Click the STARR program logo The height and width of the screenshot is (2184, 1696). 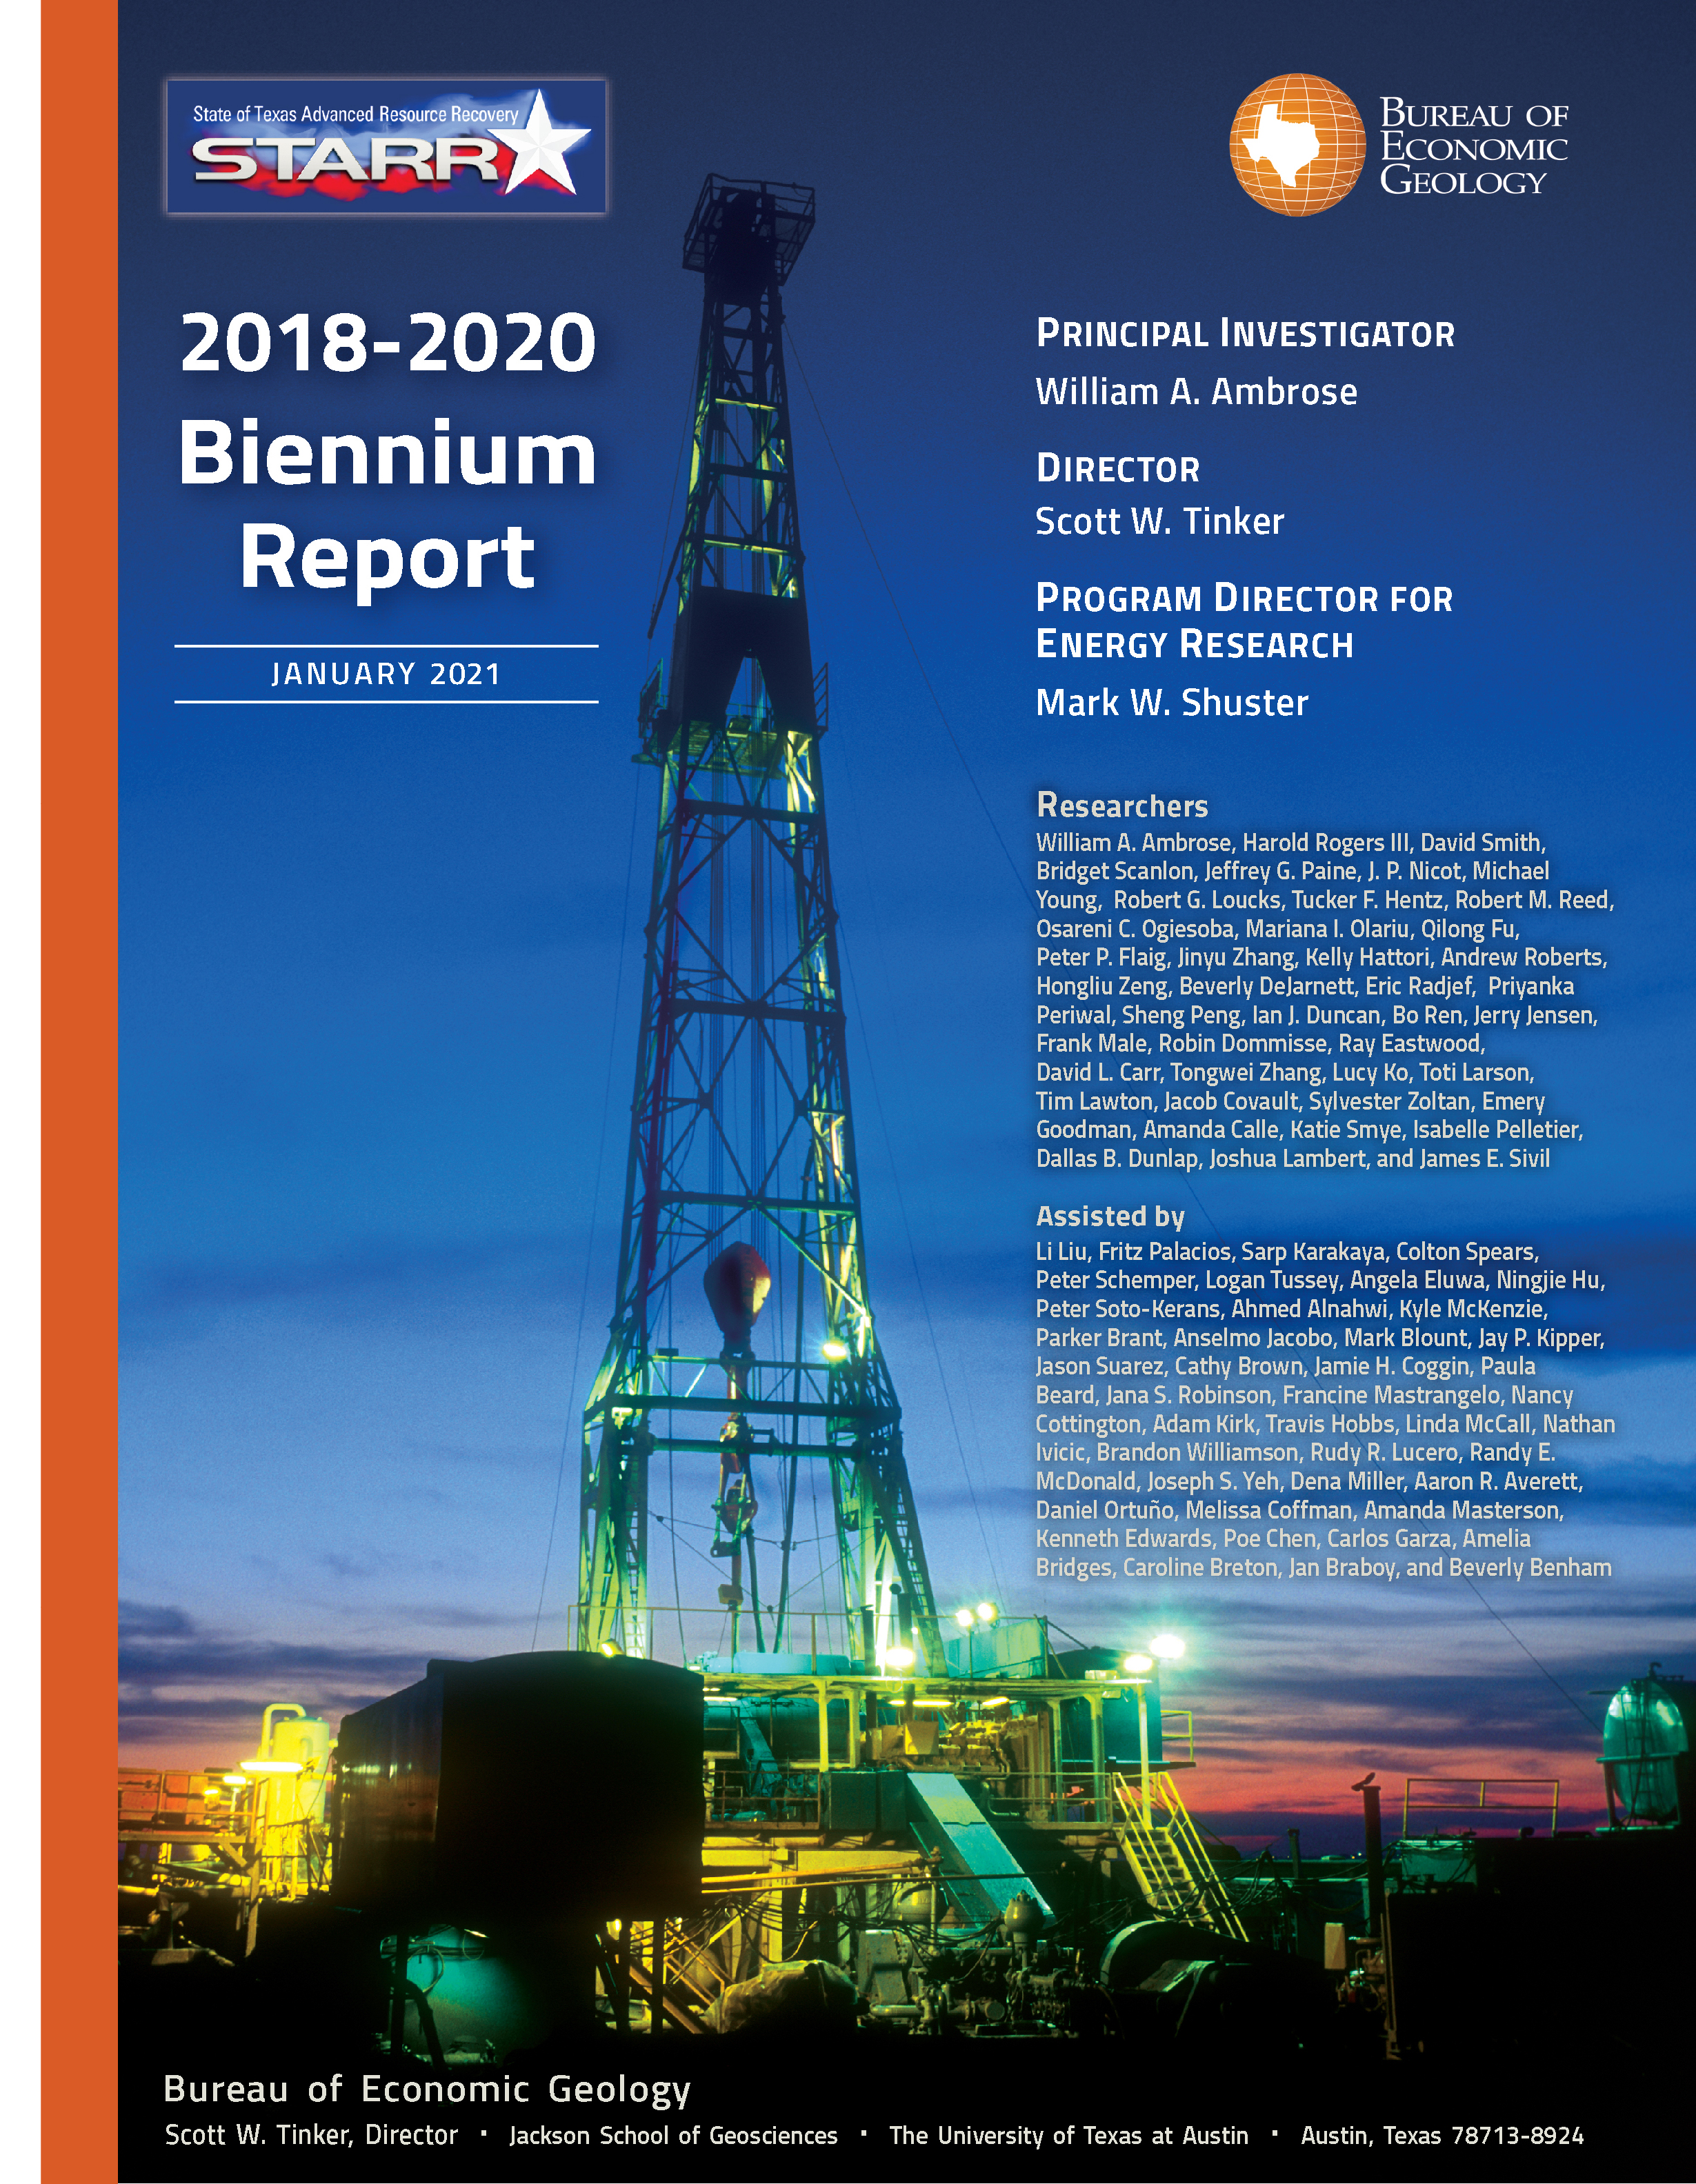(386, 146)
